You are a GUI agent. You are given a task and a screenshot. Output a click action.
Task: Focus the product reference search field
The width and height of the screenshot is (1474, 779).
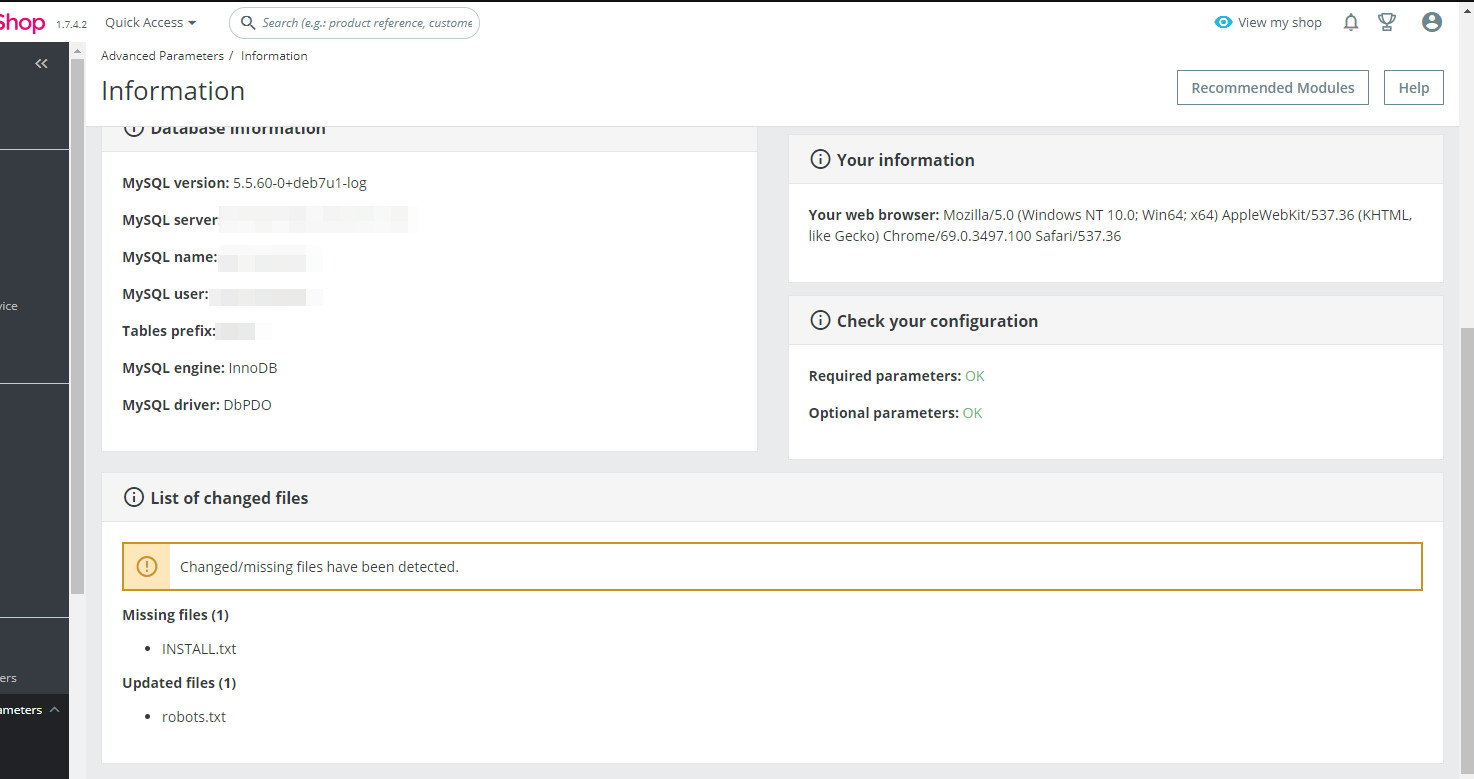[x=367, y=22]
